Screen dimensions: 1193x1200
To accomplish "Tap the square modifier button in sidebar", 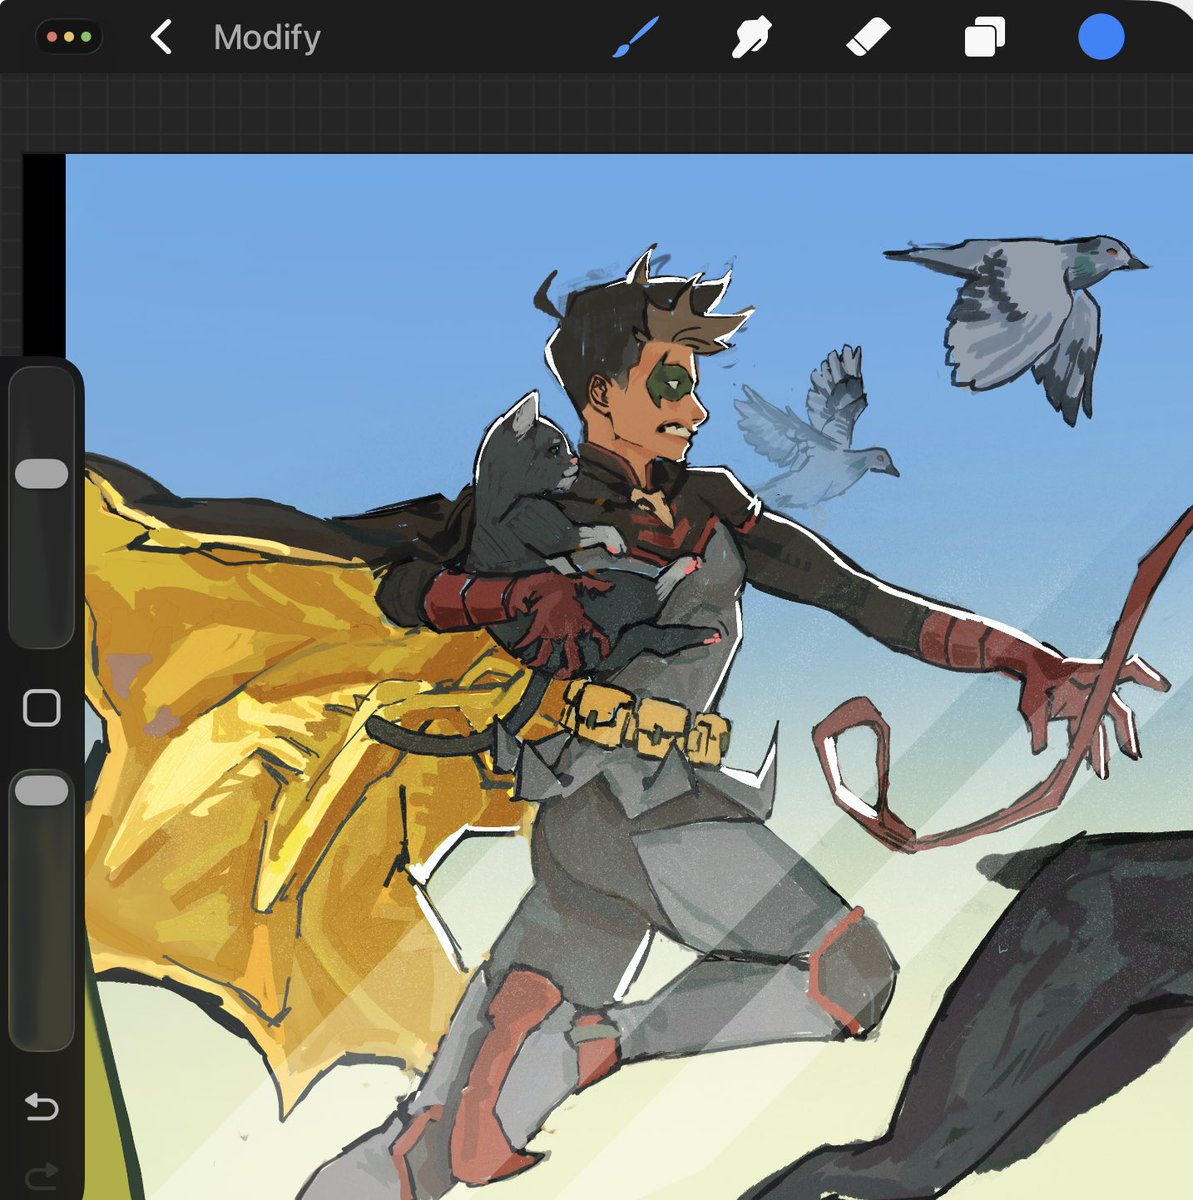I will click(x=42, y=708).
